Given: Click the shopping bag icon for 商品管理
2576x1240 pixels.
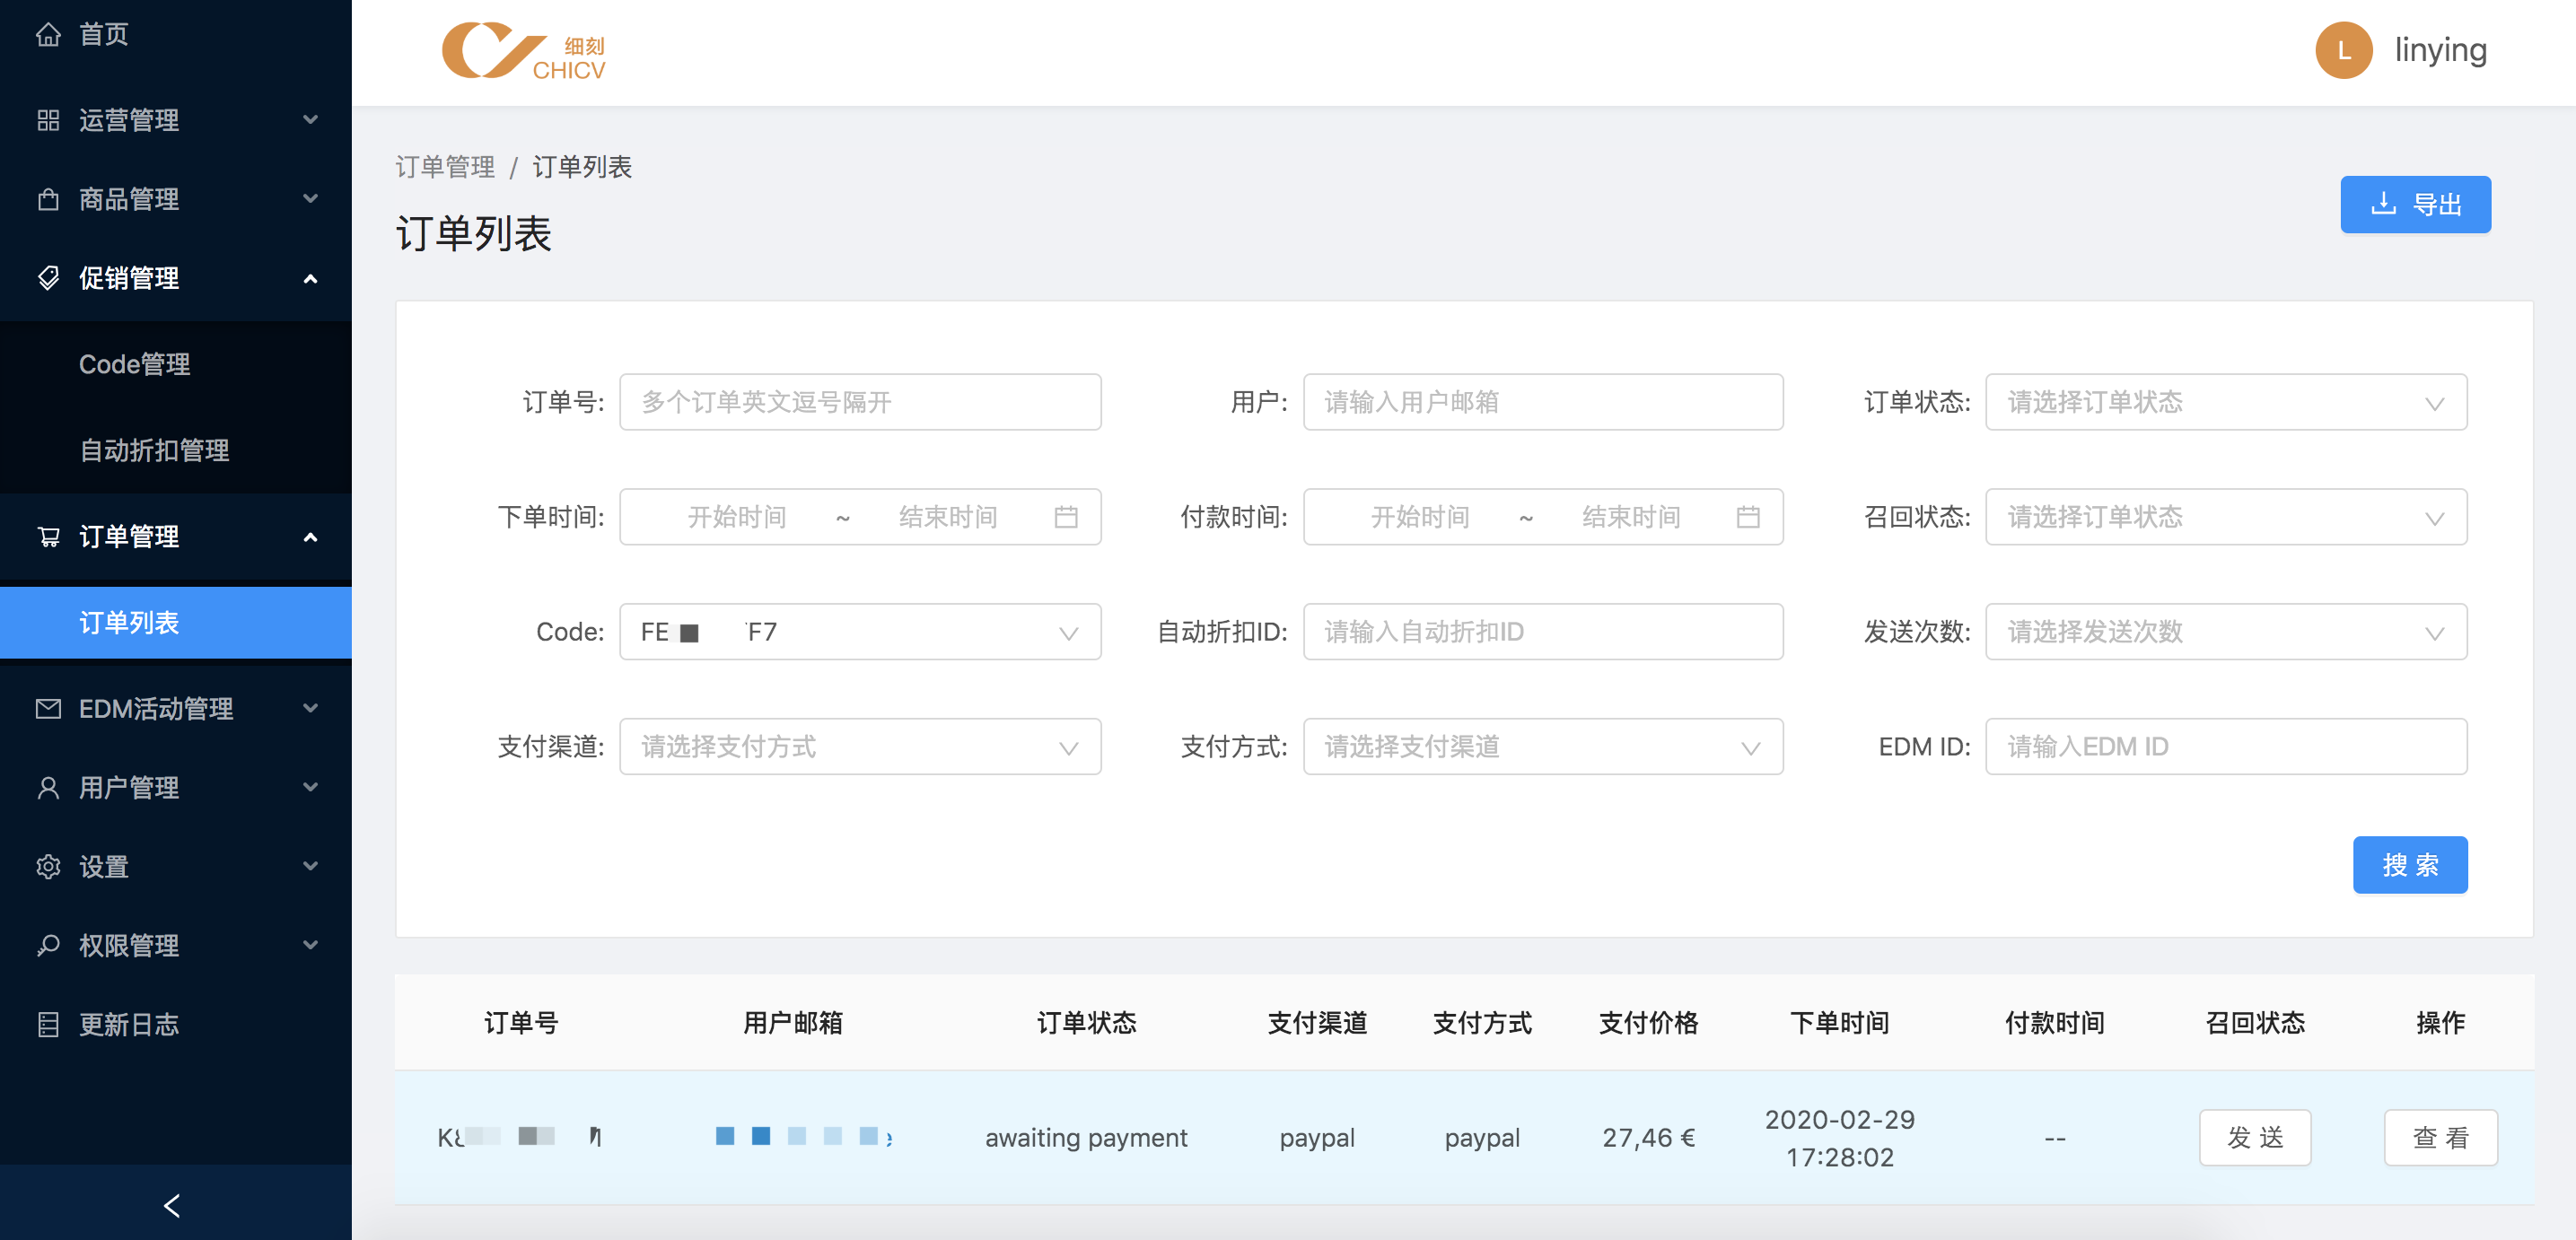Looking at the screenshot, I should tap(48, 199).
